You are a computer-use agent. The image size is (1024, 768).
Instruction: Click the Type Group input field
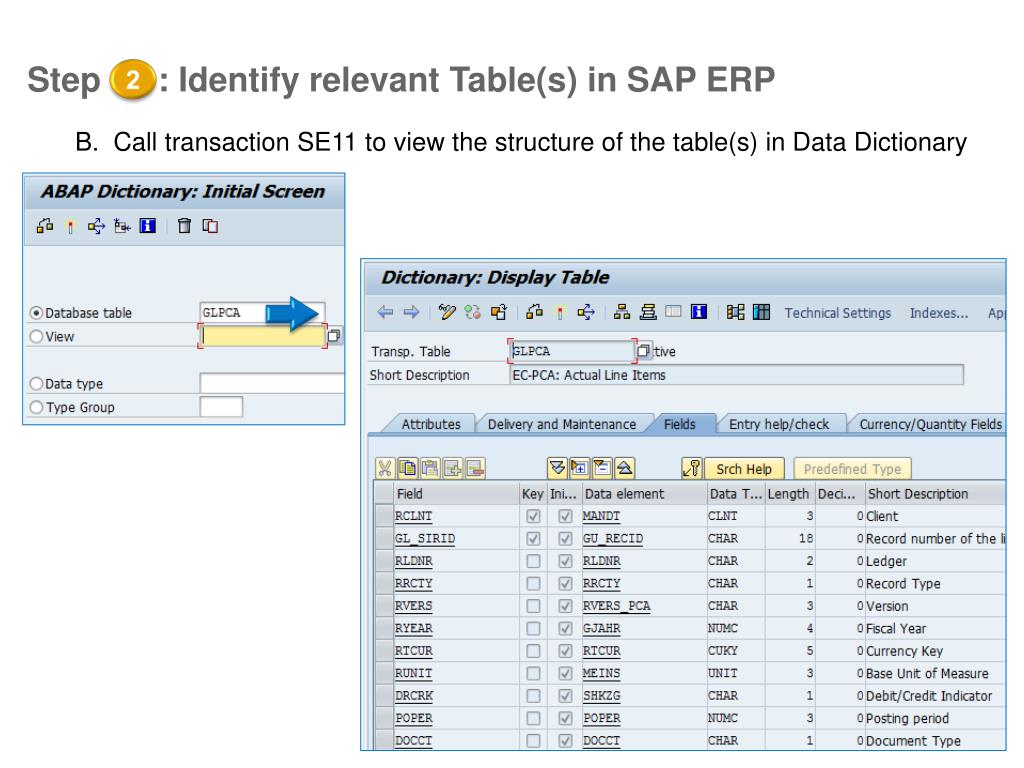click(221, 407)
